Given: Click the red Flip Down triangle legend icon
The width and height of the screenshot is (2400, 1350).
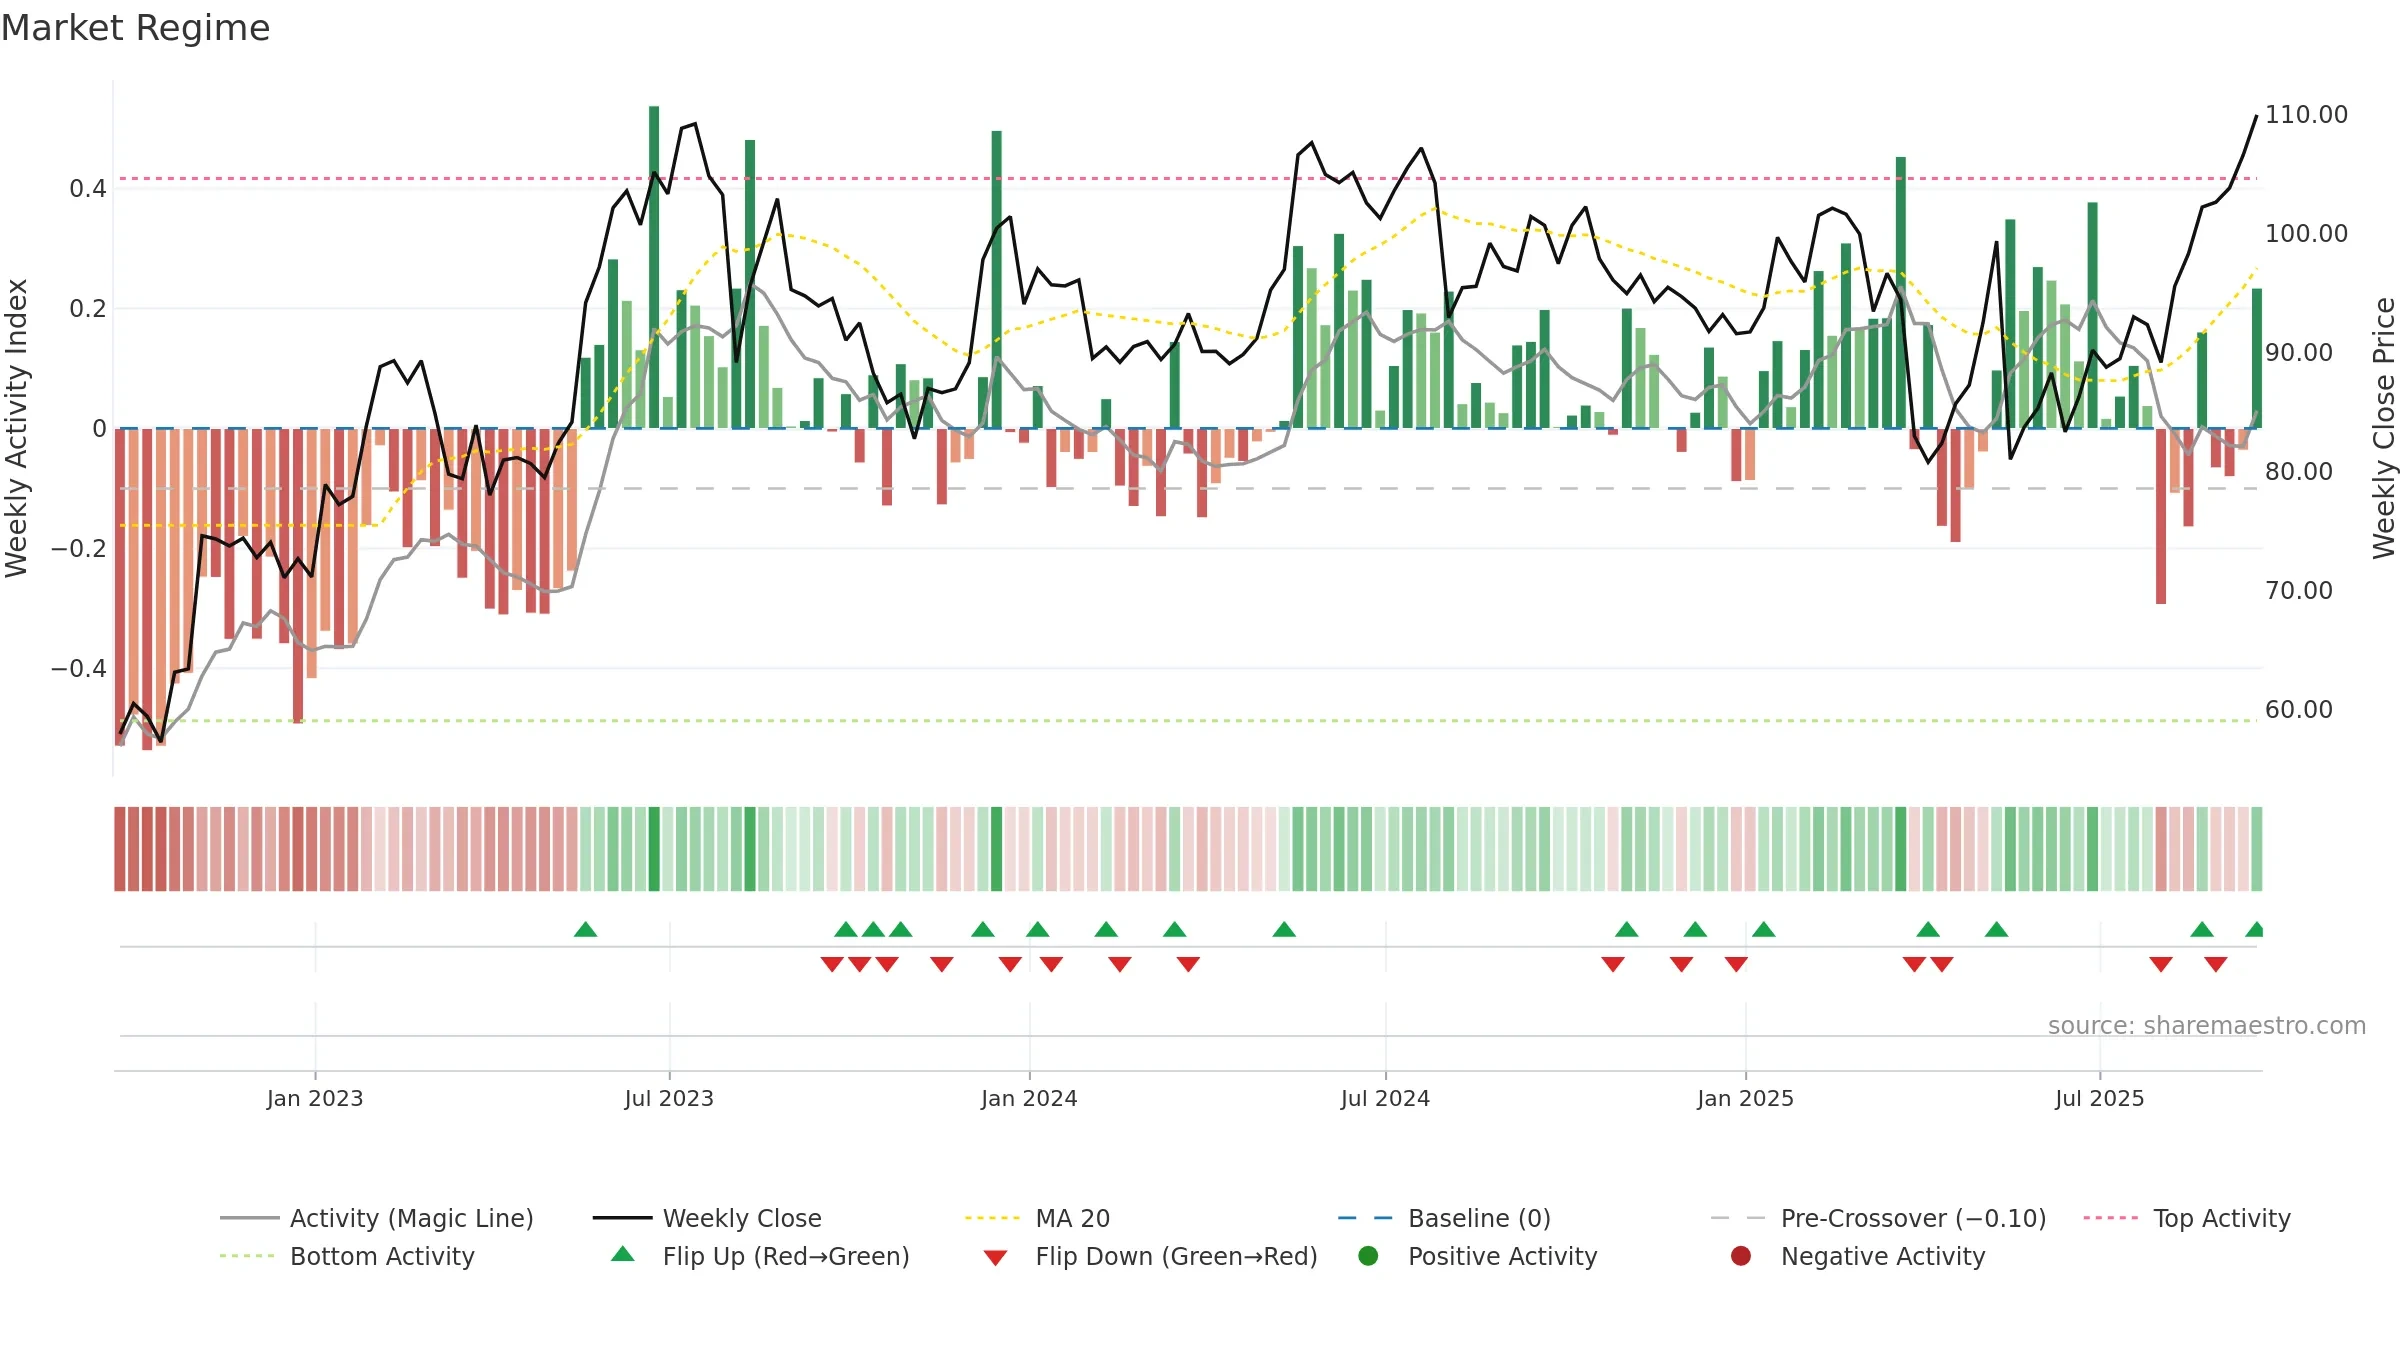Looking at the screenshot, I should coord(995,1258).
